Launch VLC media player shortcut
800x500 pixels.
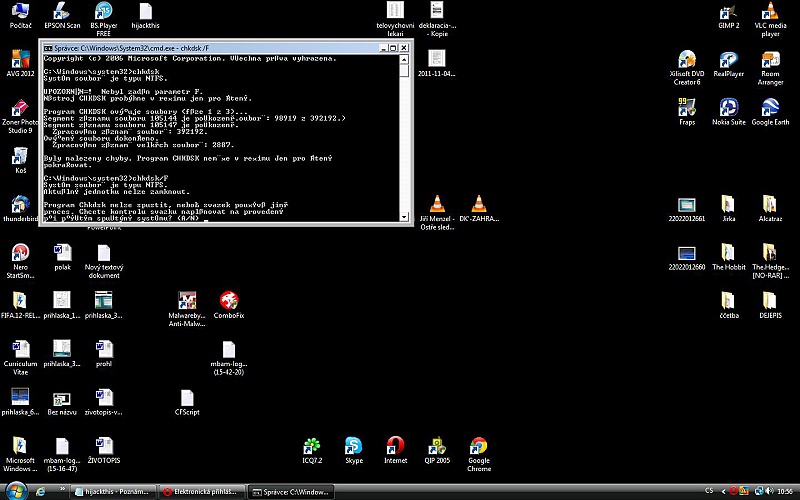tap(770, 19)
